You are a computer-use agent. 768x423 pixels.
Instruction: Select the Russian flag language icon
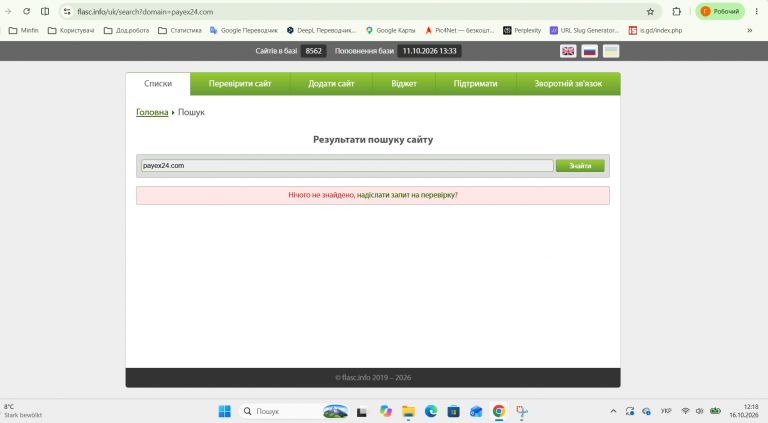pos(589,51)
